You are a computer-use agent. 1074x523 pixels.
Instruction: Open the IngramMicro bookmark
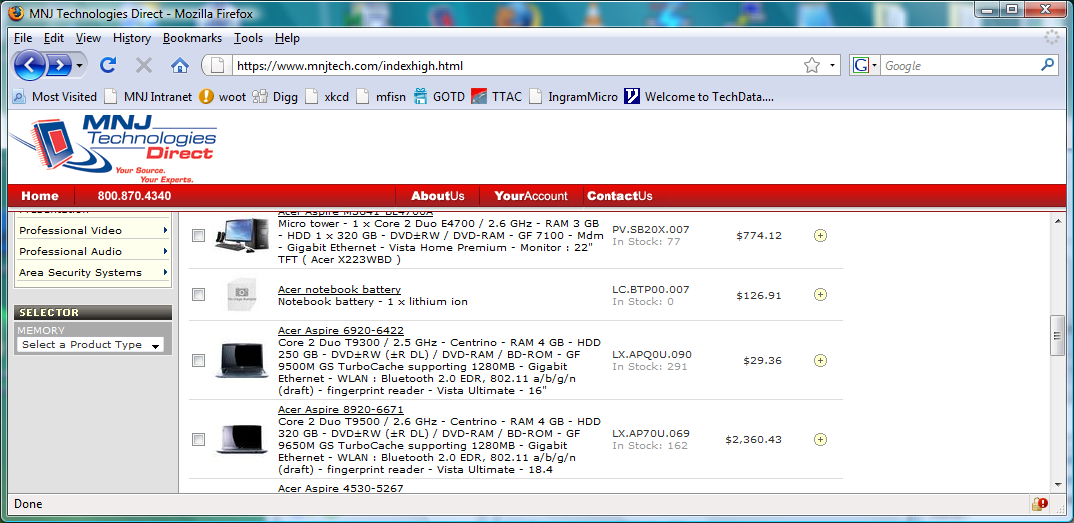pyautogui.click(x=573, y=97)
